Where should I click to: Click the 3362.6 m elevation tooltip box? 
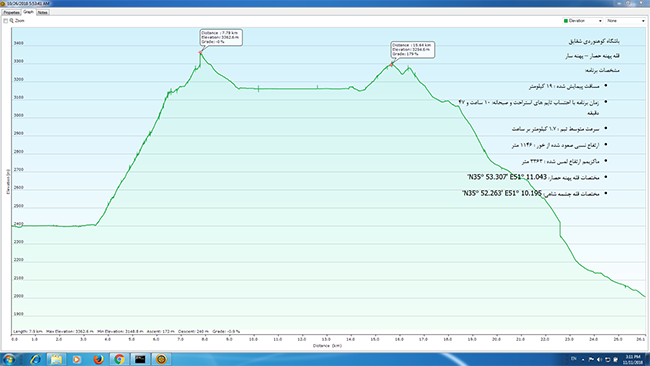[221, 37]
